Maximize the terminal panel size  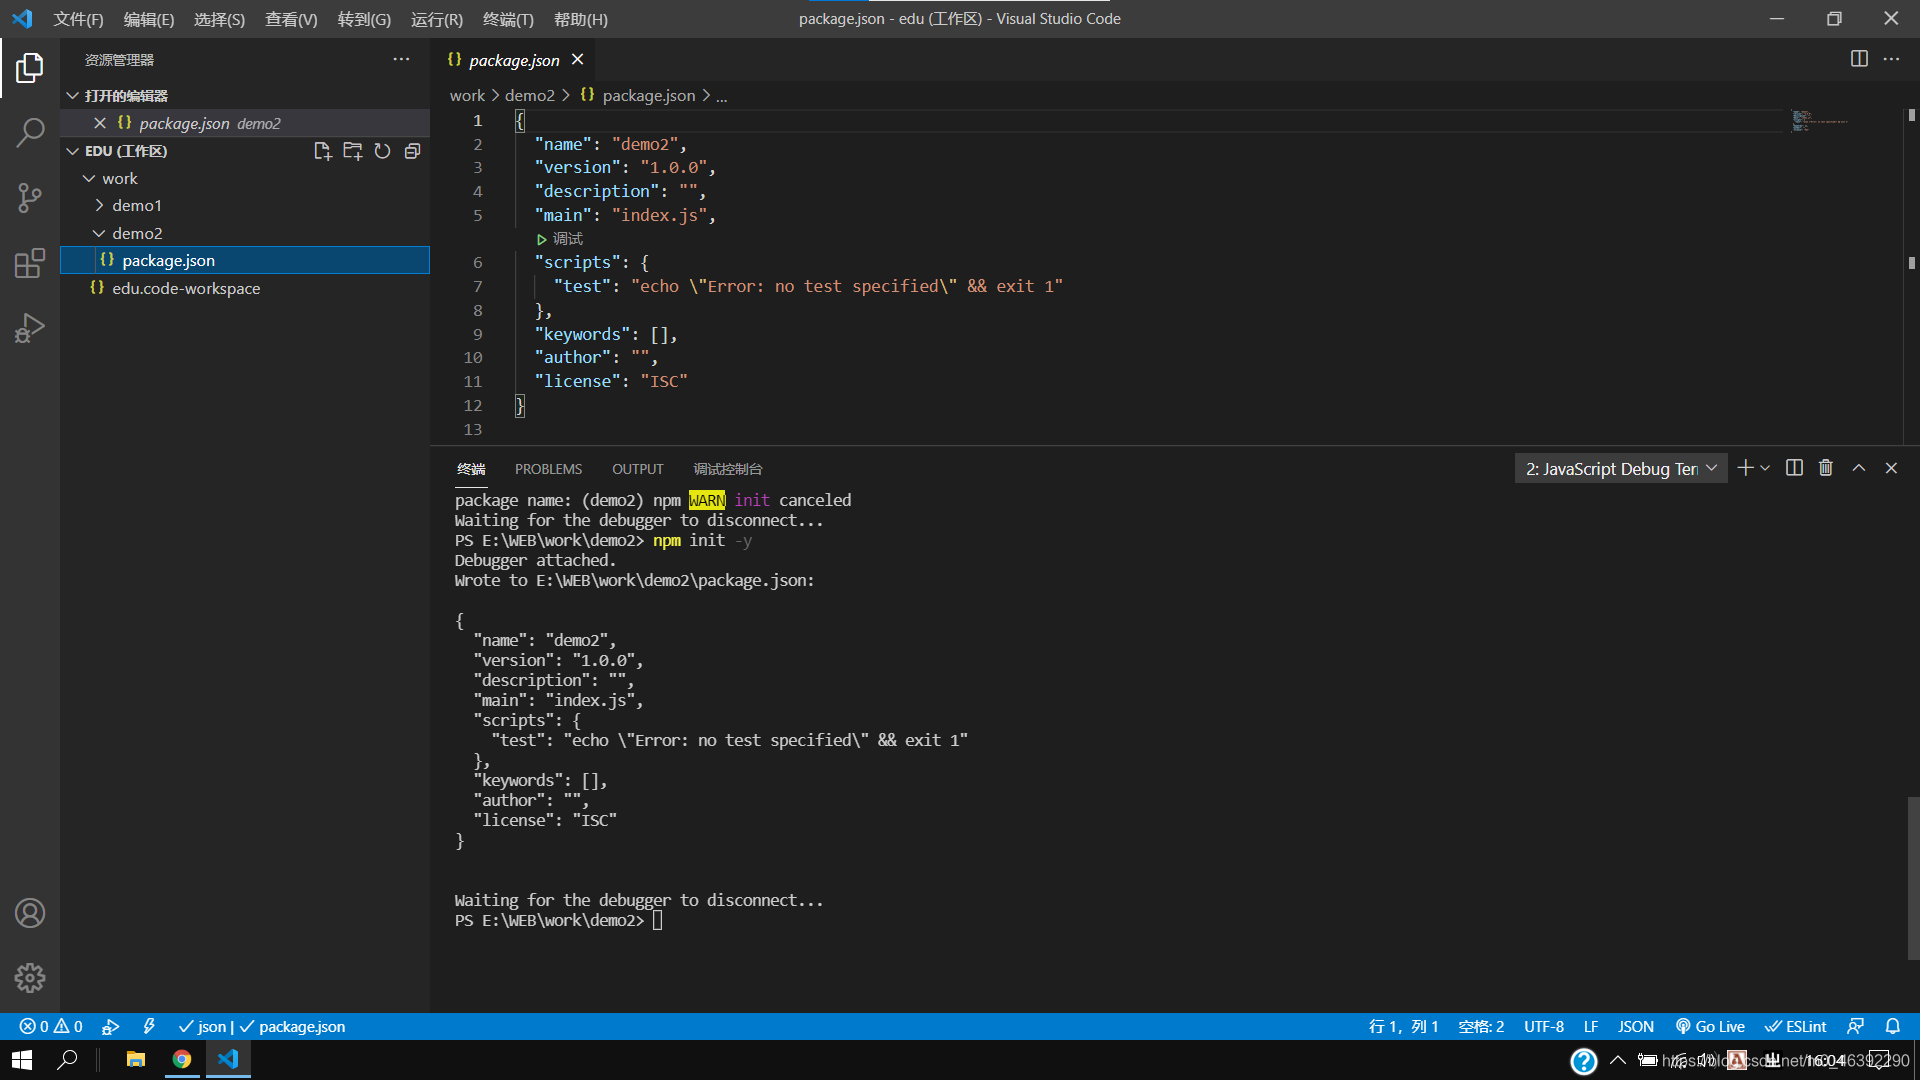pyautogui.click(x=1859, y=468)
